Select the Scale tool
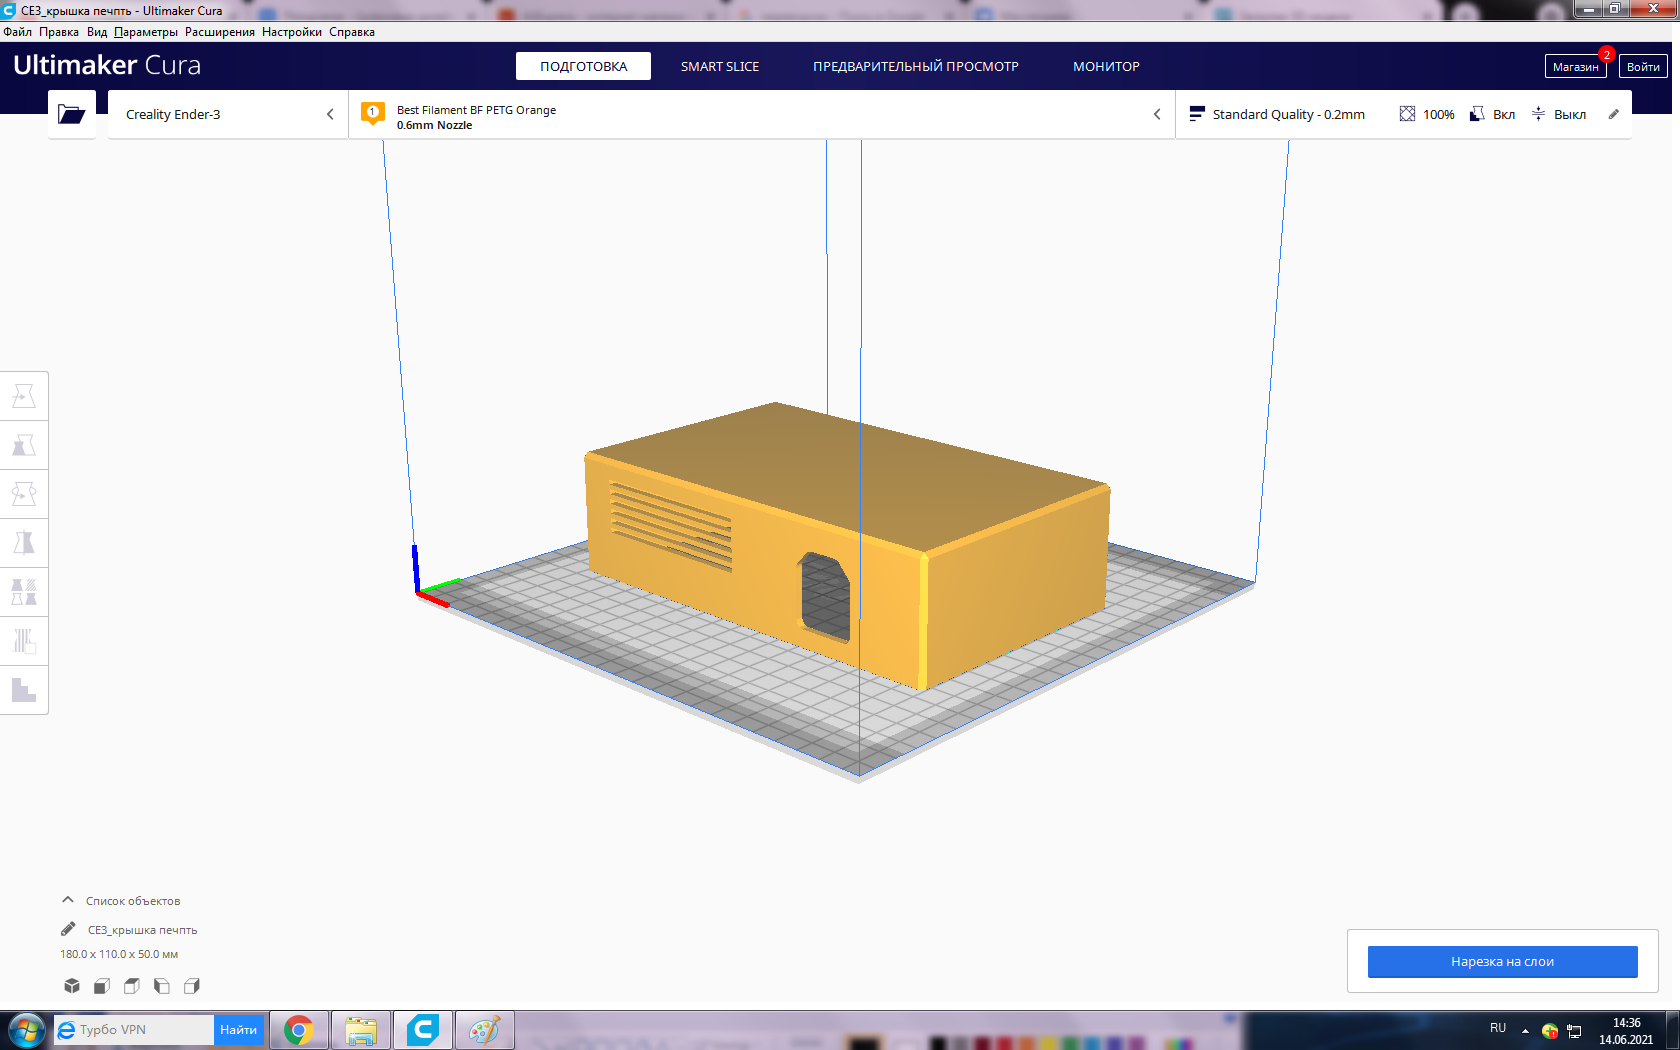Image resolution: width=1680 pixels, height=1050 pixels. 24,445
